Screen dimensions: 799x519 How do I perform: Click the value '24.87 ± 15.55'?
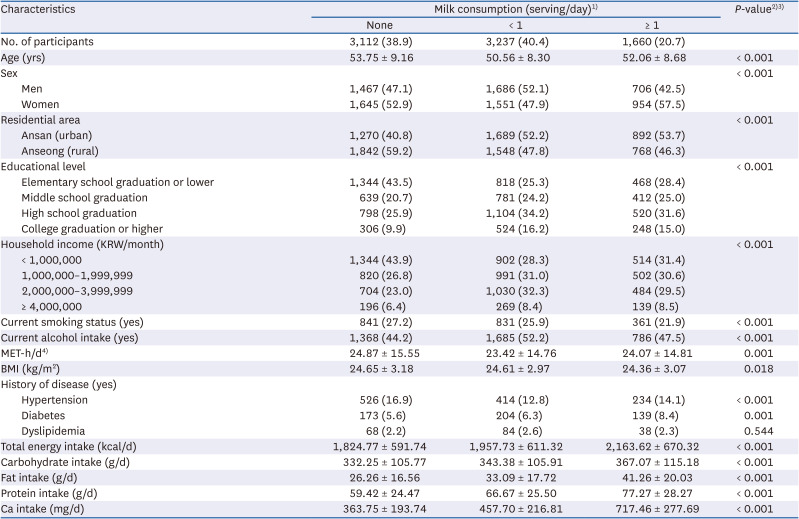385,353
